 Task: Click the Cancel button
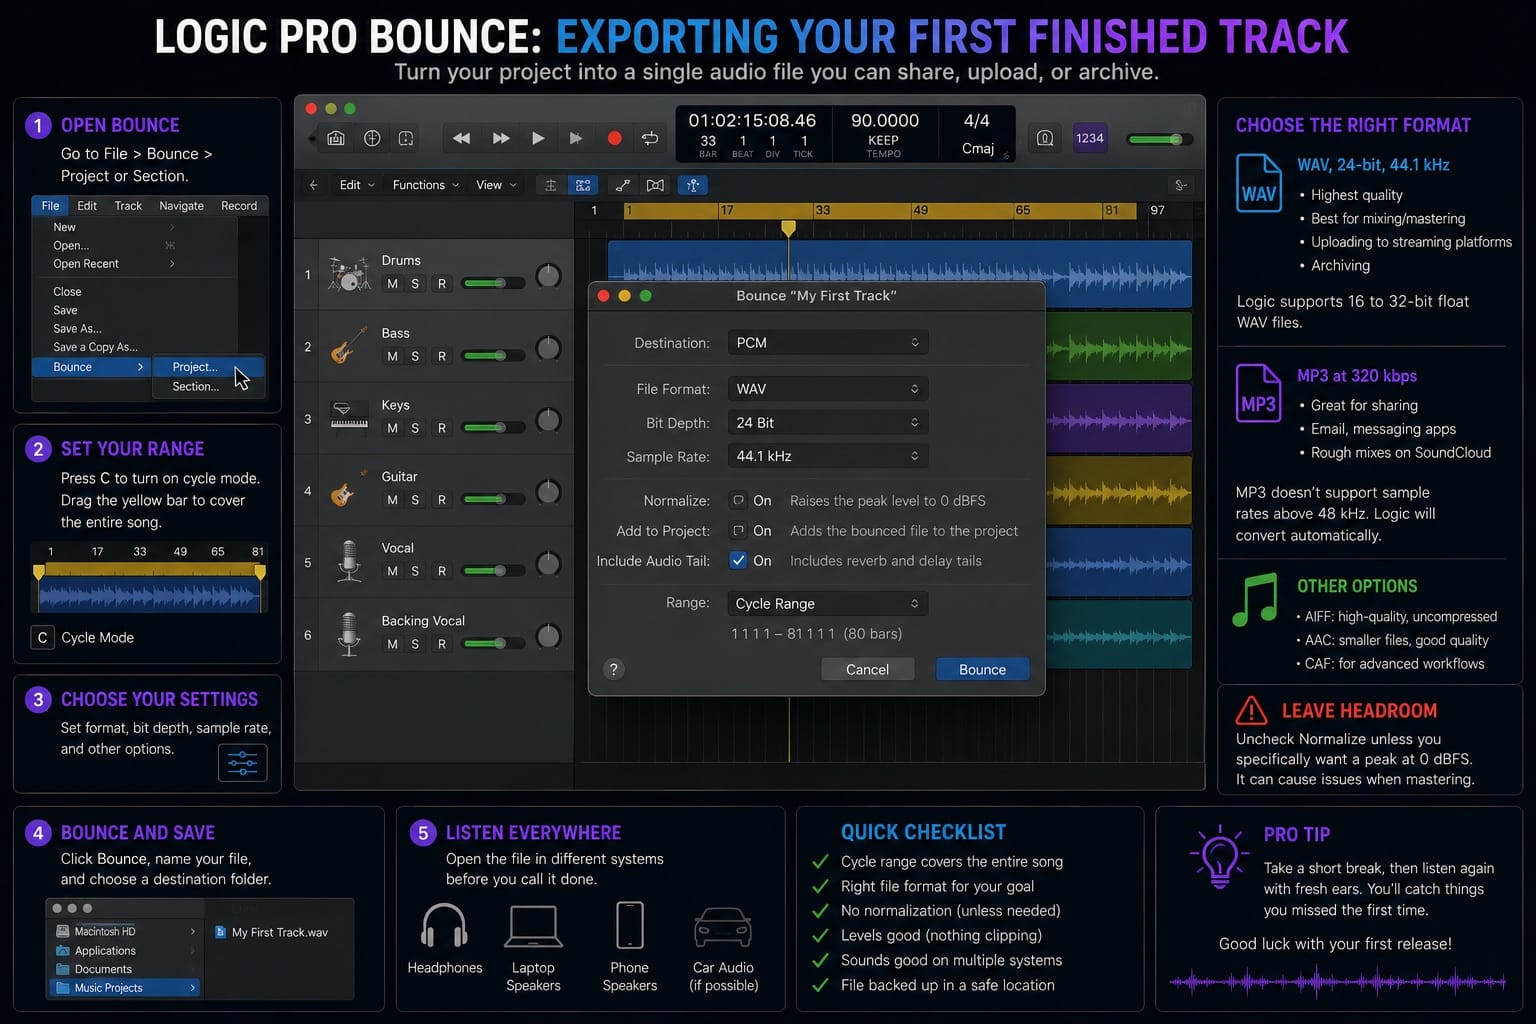(867, 669)
